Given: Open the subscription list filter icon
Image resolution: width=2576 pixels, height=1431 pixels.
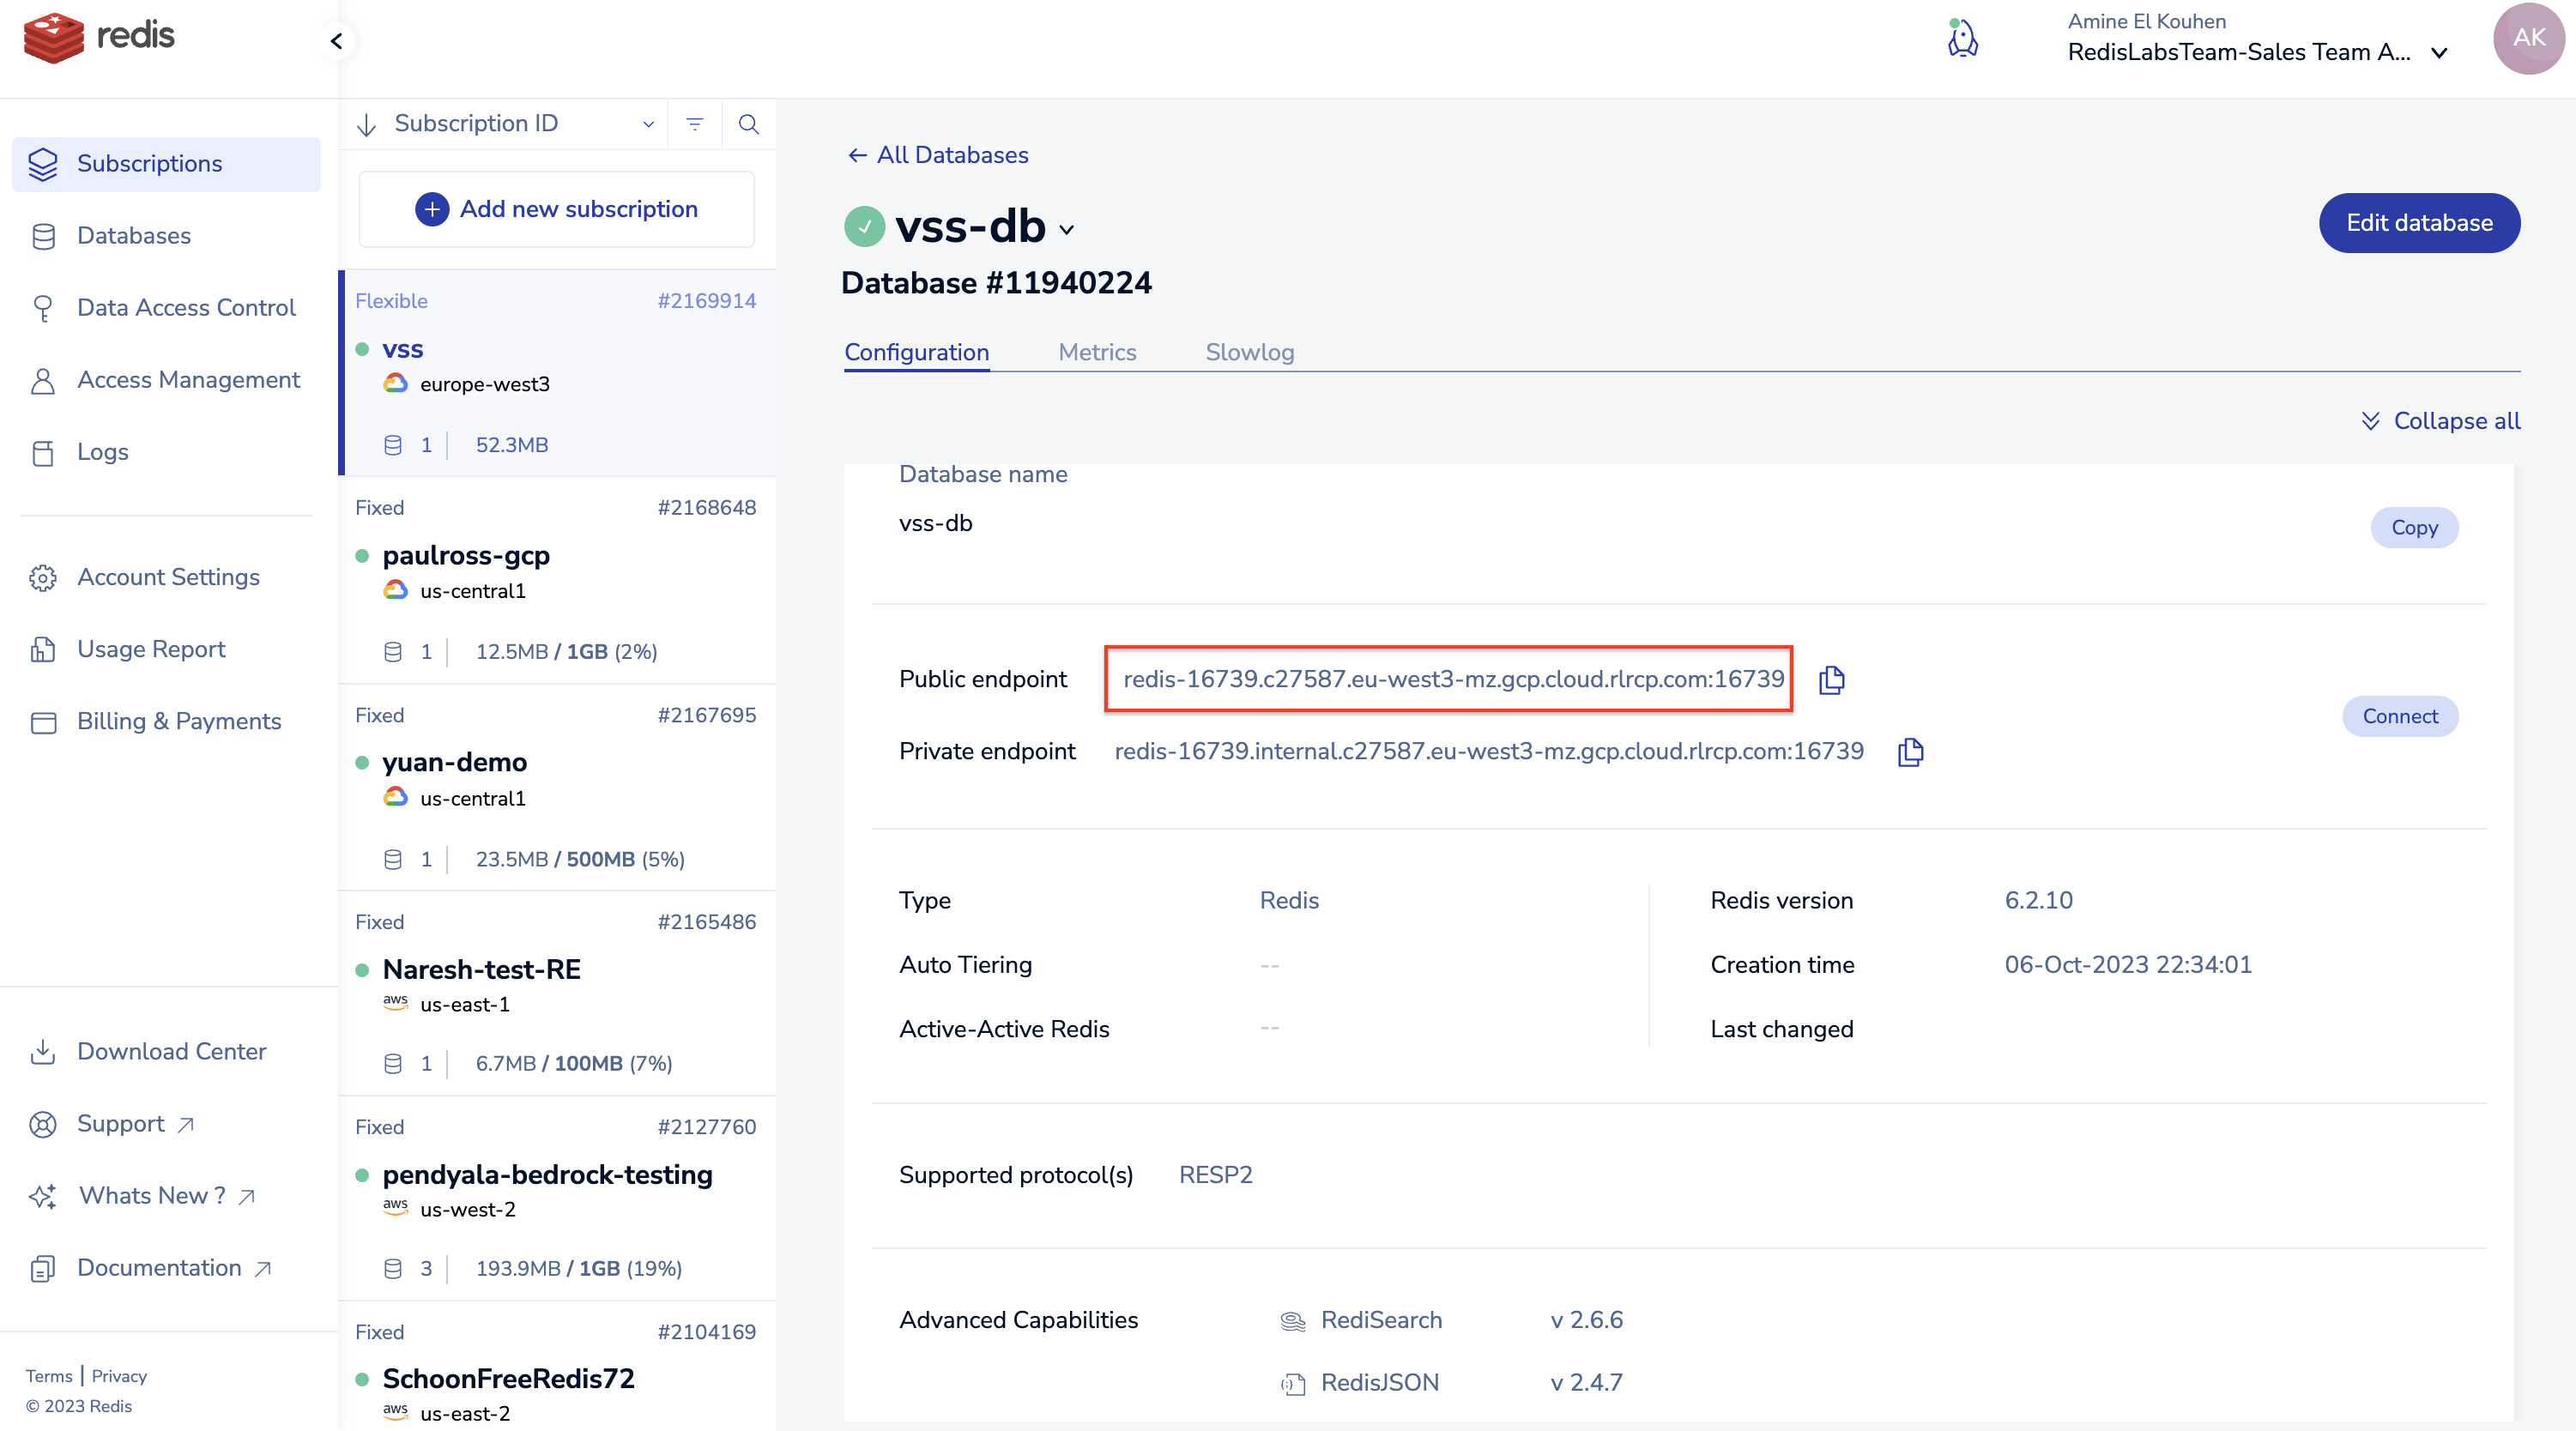Looking at the screenshot, I should pos(694,124).
